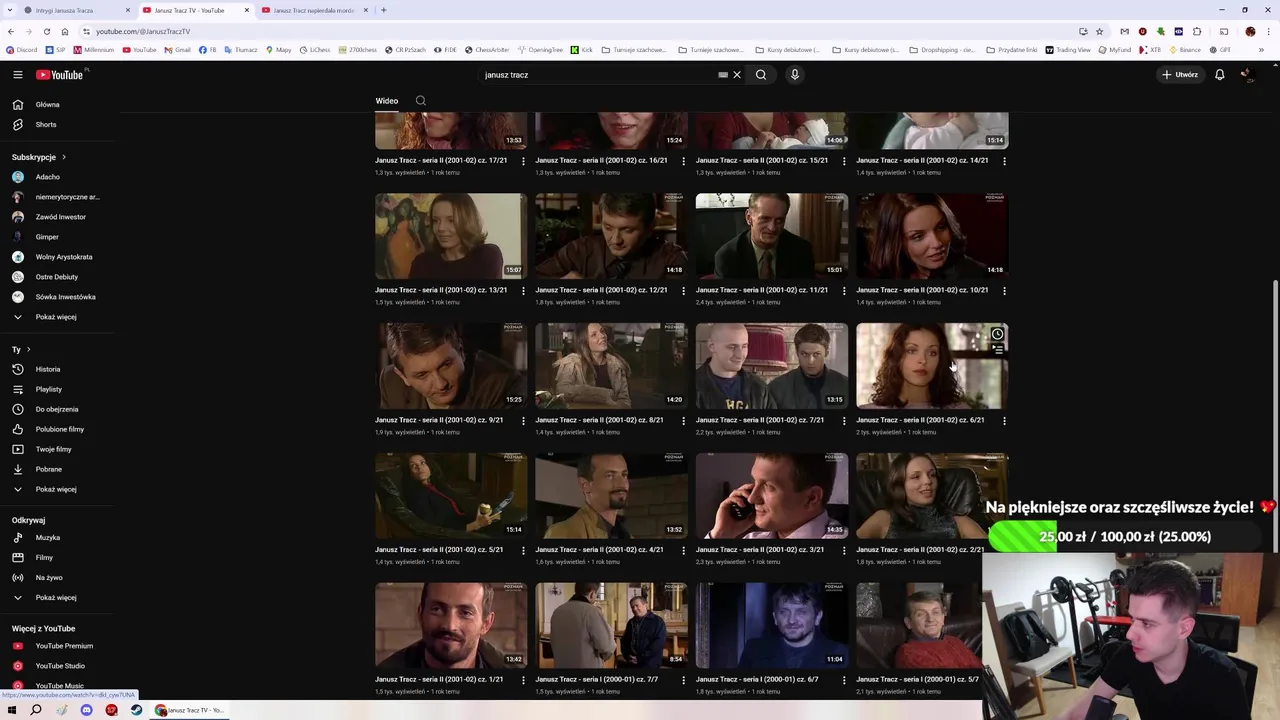Expand the Subskrypcje section heading
The width and height of the screenshot is (1280, 720).
pyautogui.click(x=39, y=157)
